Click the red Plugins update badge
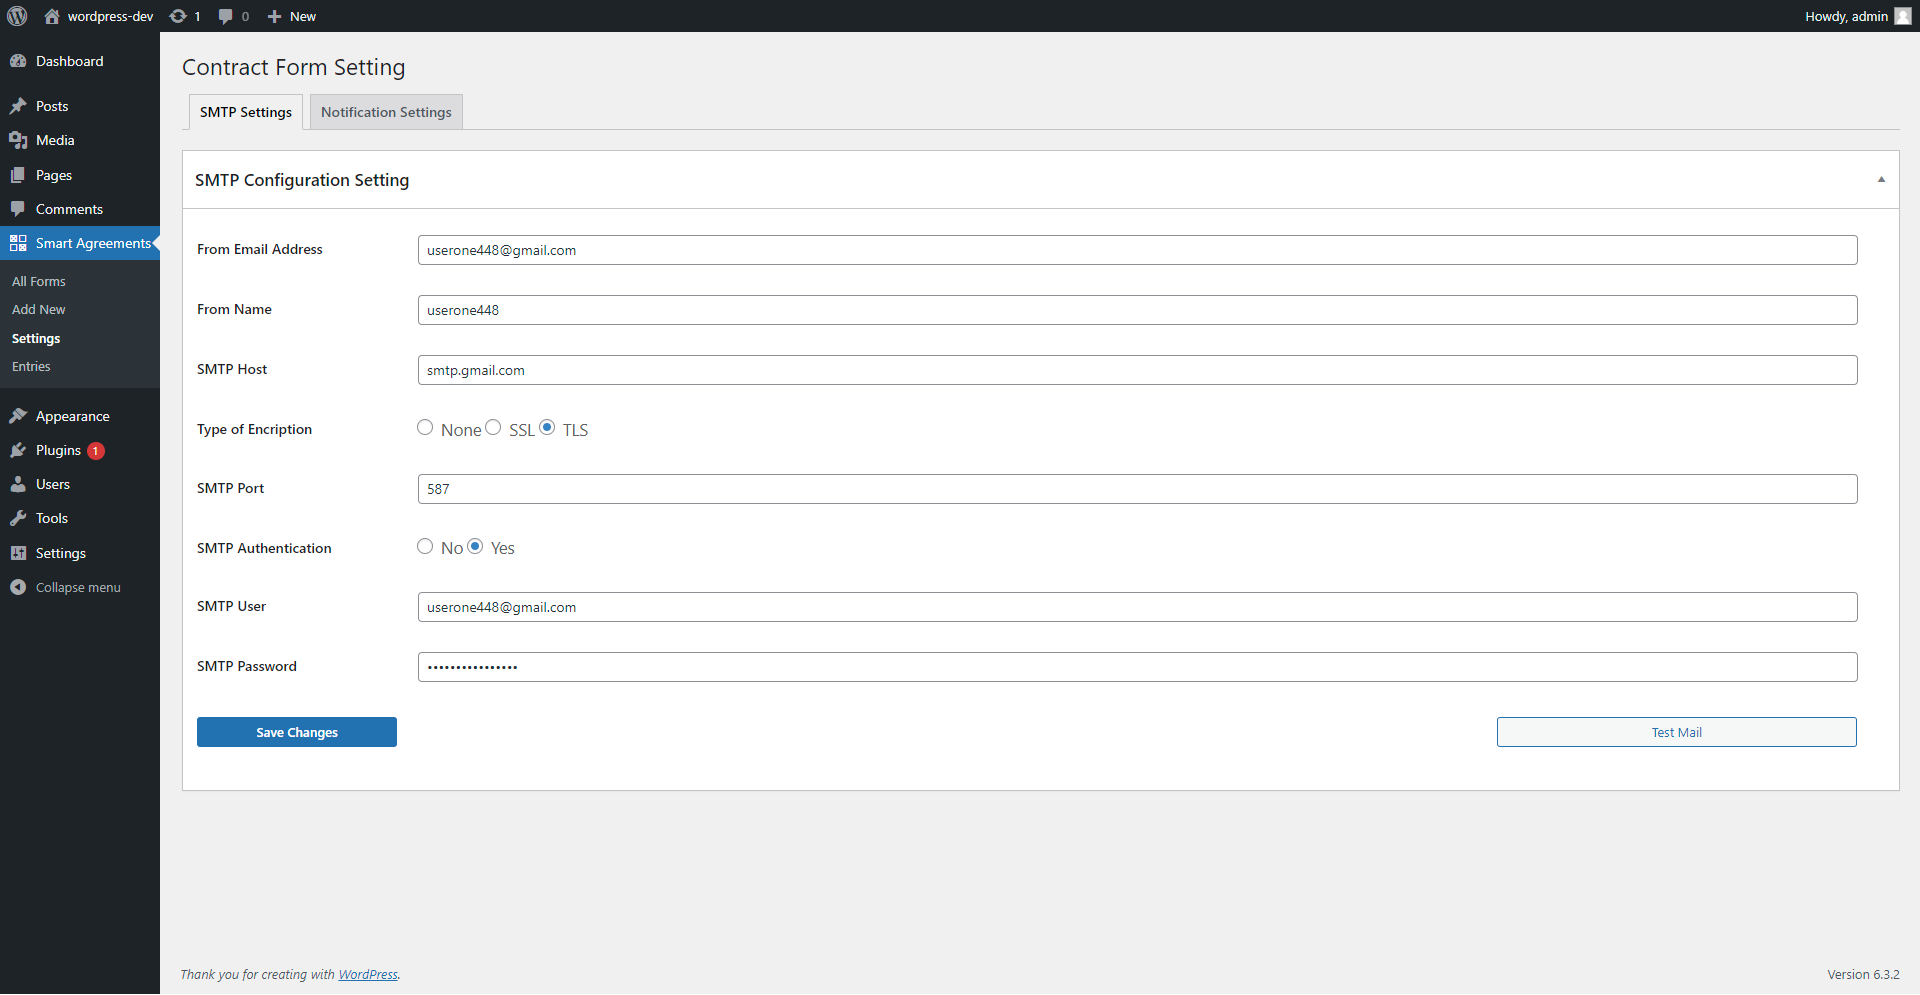1920x995 pixels. tap(96, 451)
